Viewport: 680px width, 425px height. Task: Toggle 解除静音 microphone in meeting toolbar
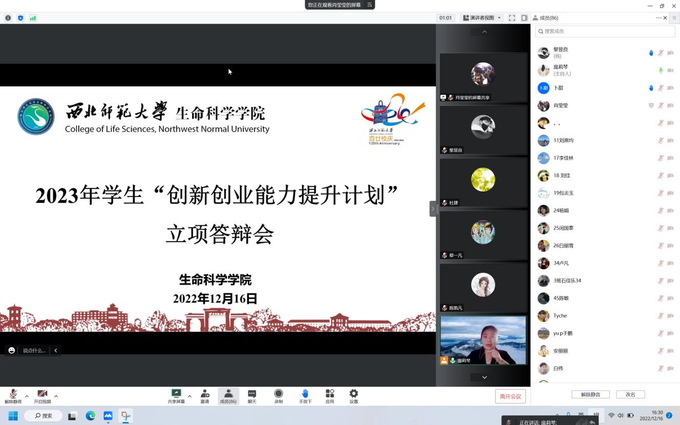[12, 395]
